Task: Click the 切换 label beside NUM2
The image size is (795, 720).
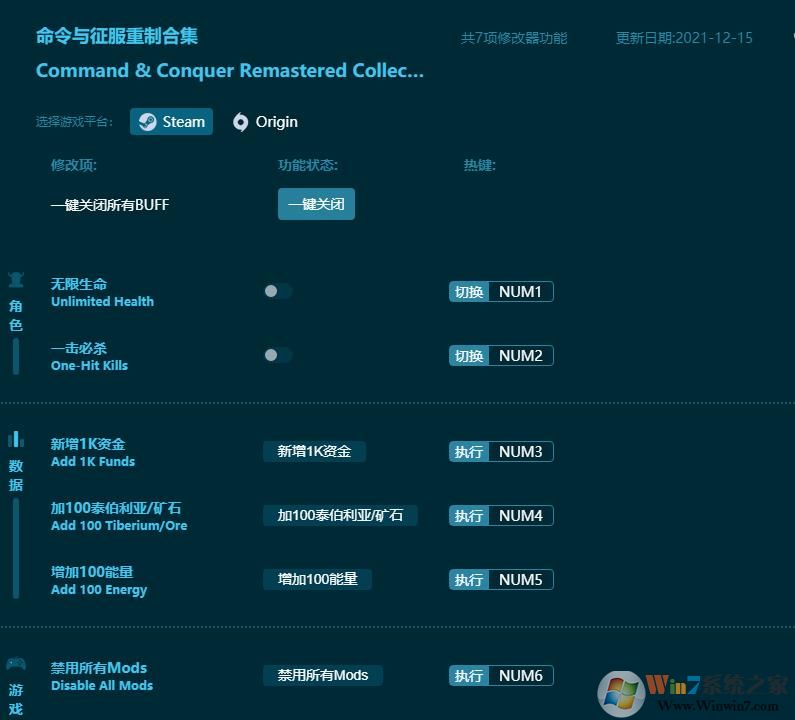Action: [x=469, y=355]
